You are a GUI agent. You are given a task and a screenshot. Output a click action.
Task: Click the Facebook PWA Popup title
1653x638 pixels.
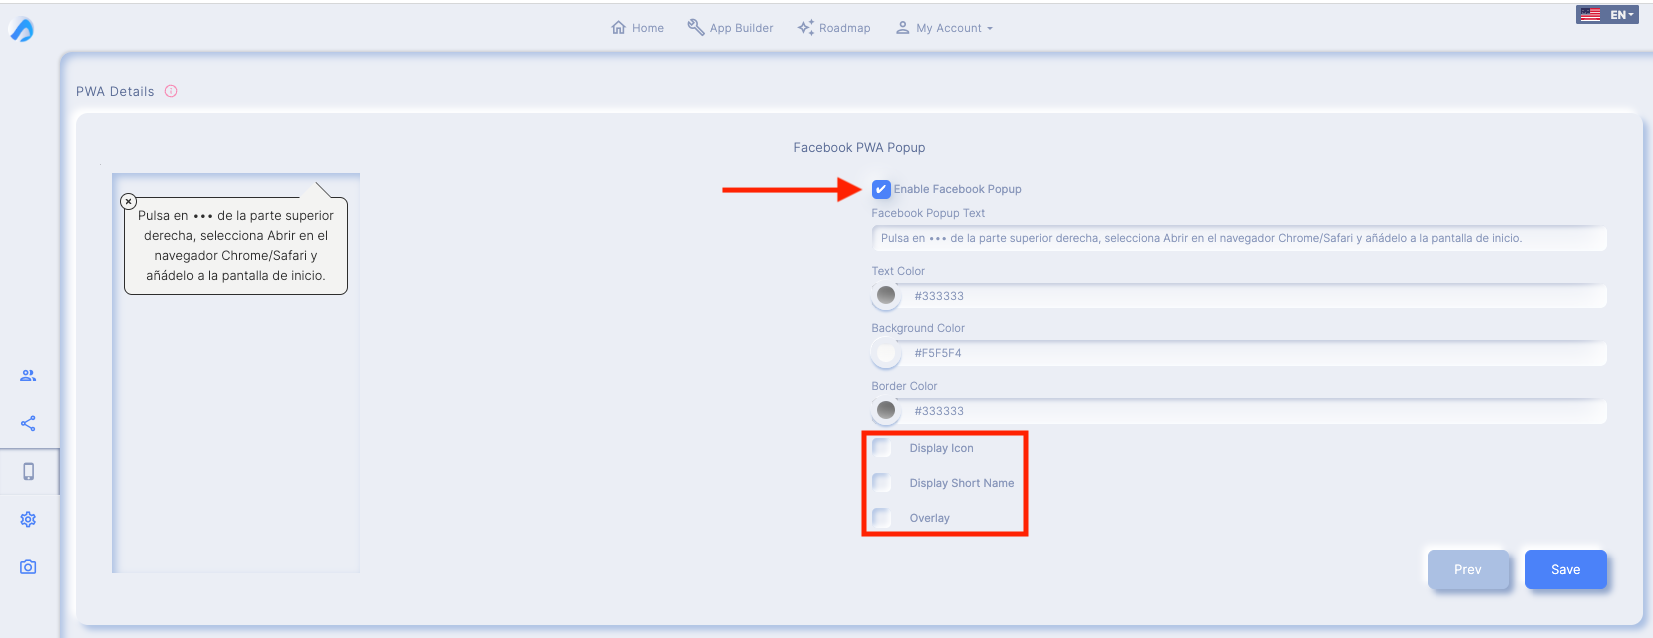859,147
